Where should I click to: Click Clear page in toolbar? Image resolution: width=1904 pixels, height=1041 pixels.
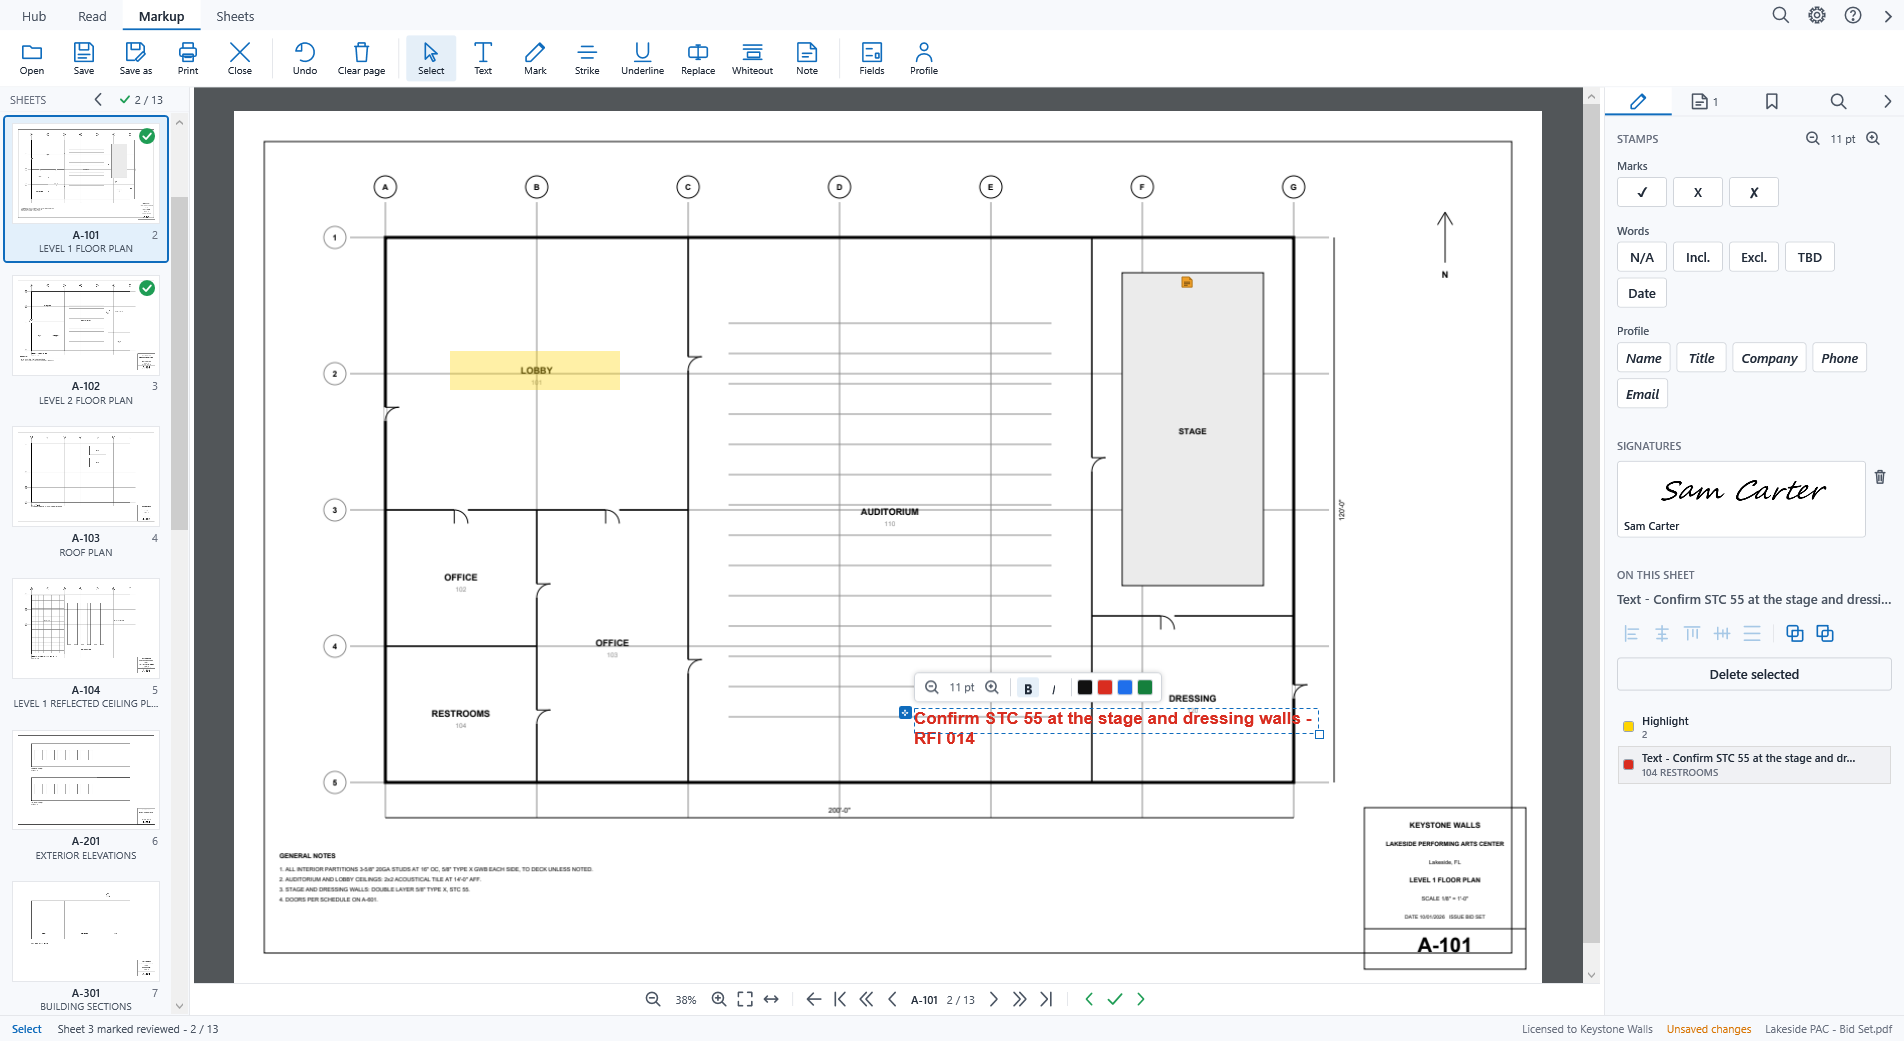click(361, 58)
